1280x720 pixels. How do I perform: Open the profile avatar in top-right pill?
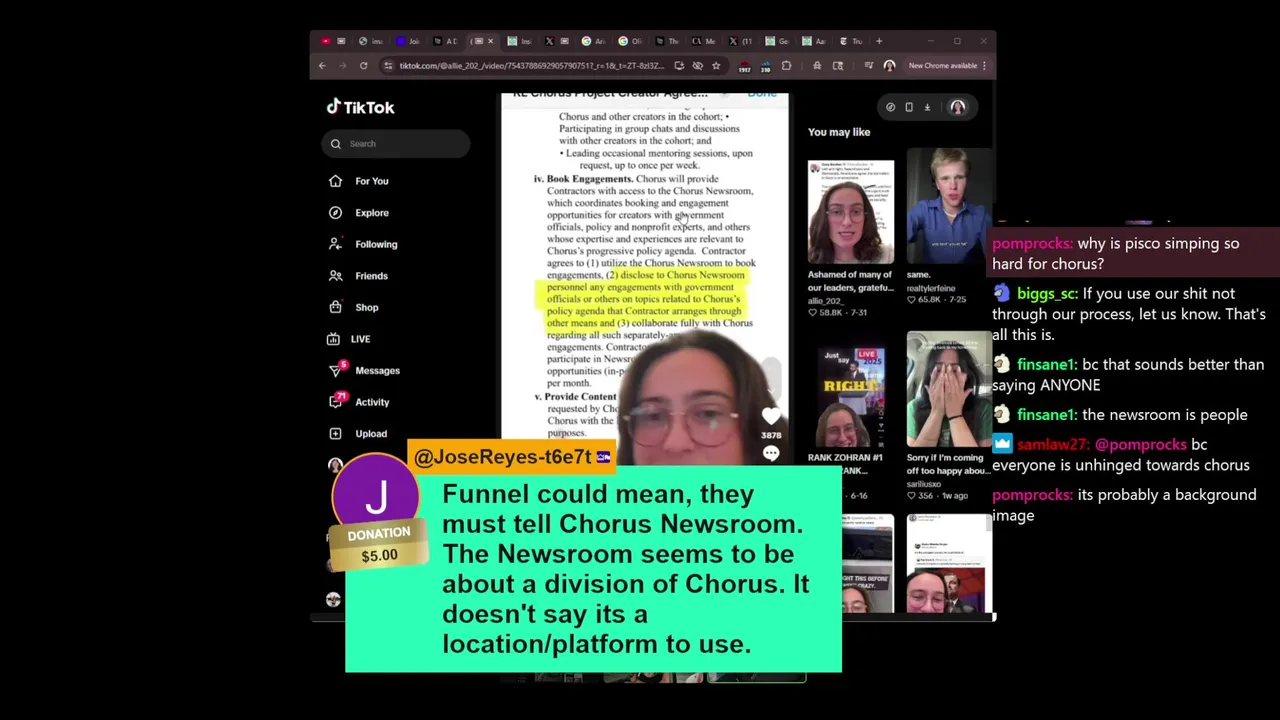pos(957,107)
